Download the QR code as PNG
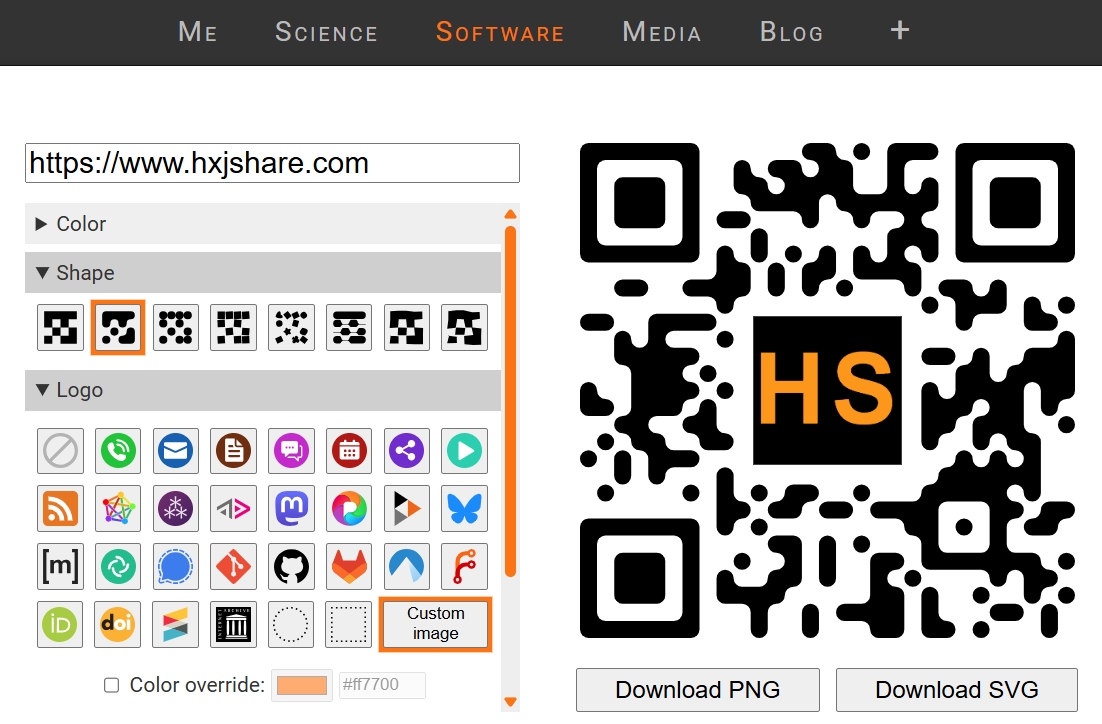The width and height of the screenshot is (1102, 724). click(698, 690)
